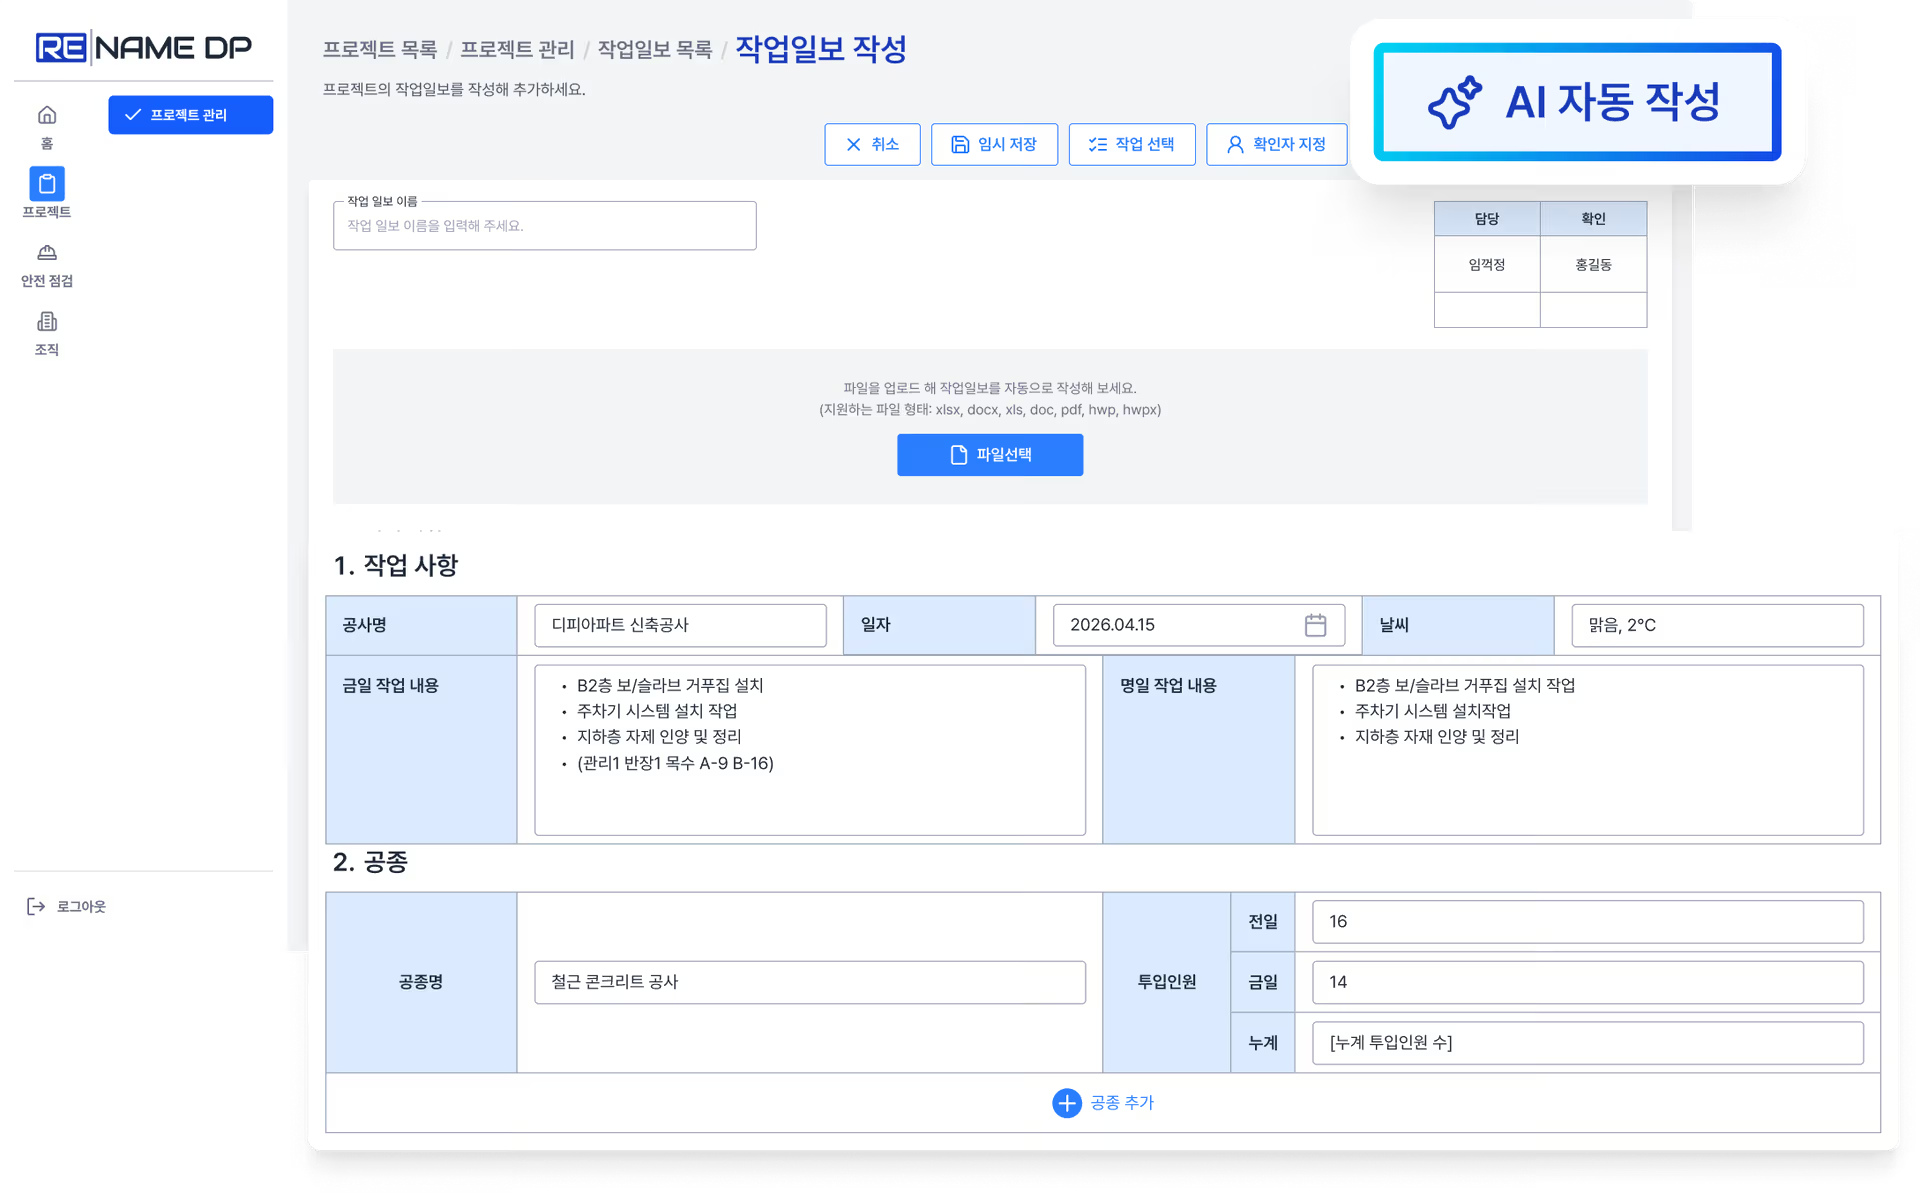Click the 금일 field showing 14
The width and height of the screenshot is (1920, 1193).
click(x=1587, y=982)
